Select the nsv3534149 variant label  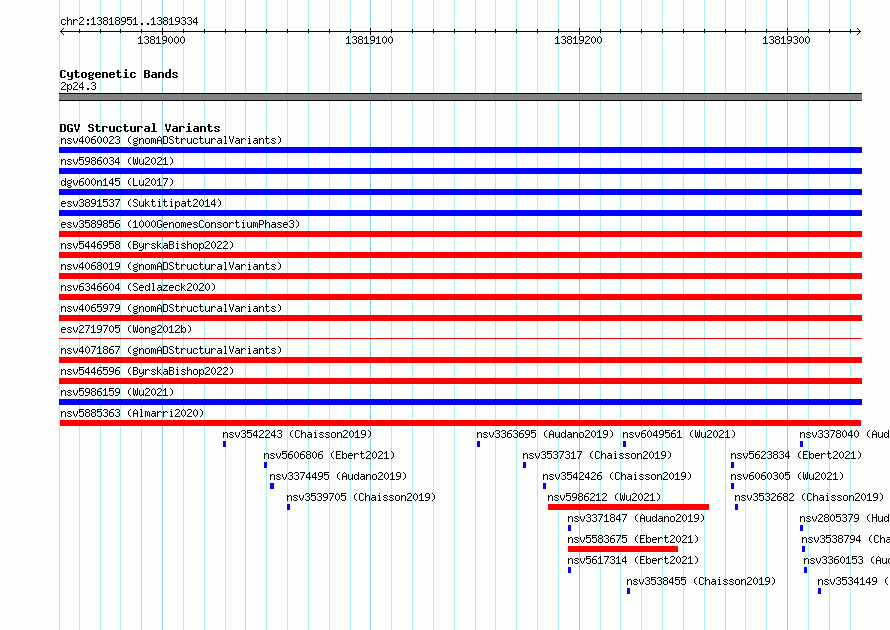[x=854, y=581]
